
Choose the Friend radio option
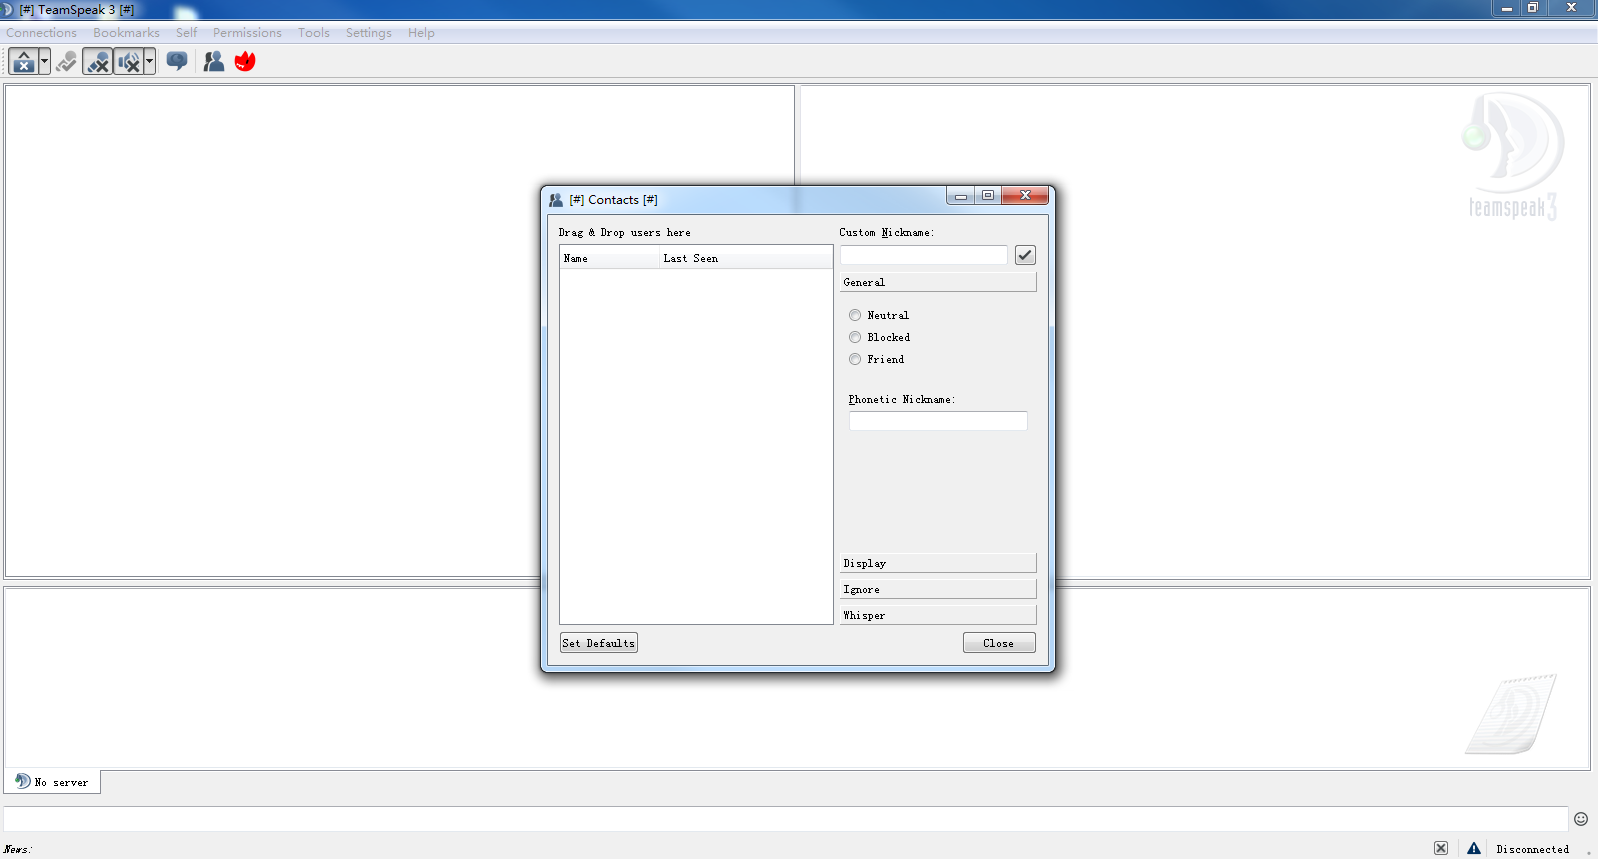coord(855,359)
